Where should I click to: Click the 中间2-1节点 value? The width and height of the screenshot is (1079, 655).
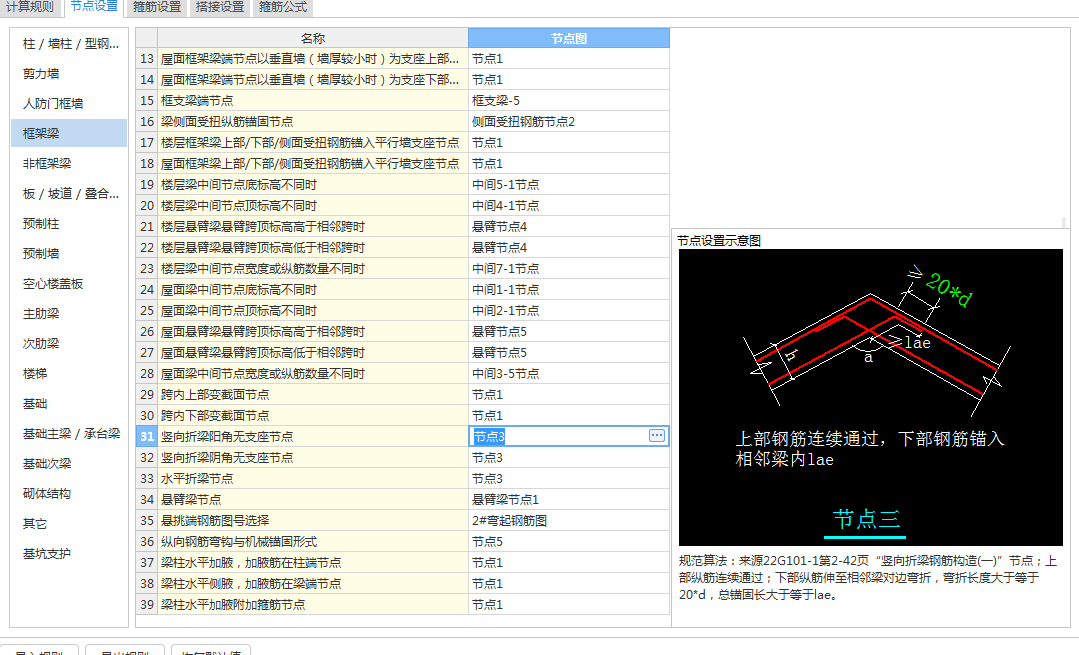pyautogui.click(x=568, y=310)
